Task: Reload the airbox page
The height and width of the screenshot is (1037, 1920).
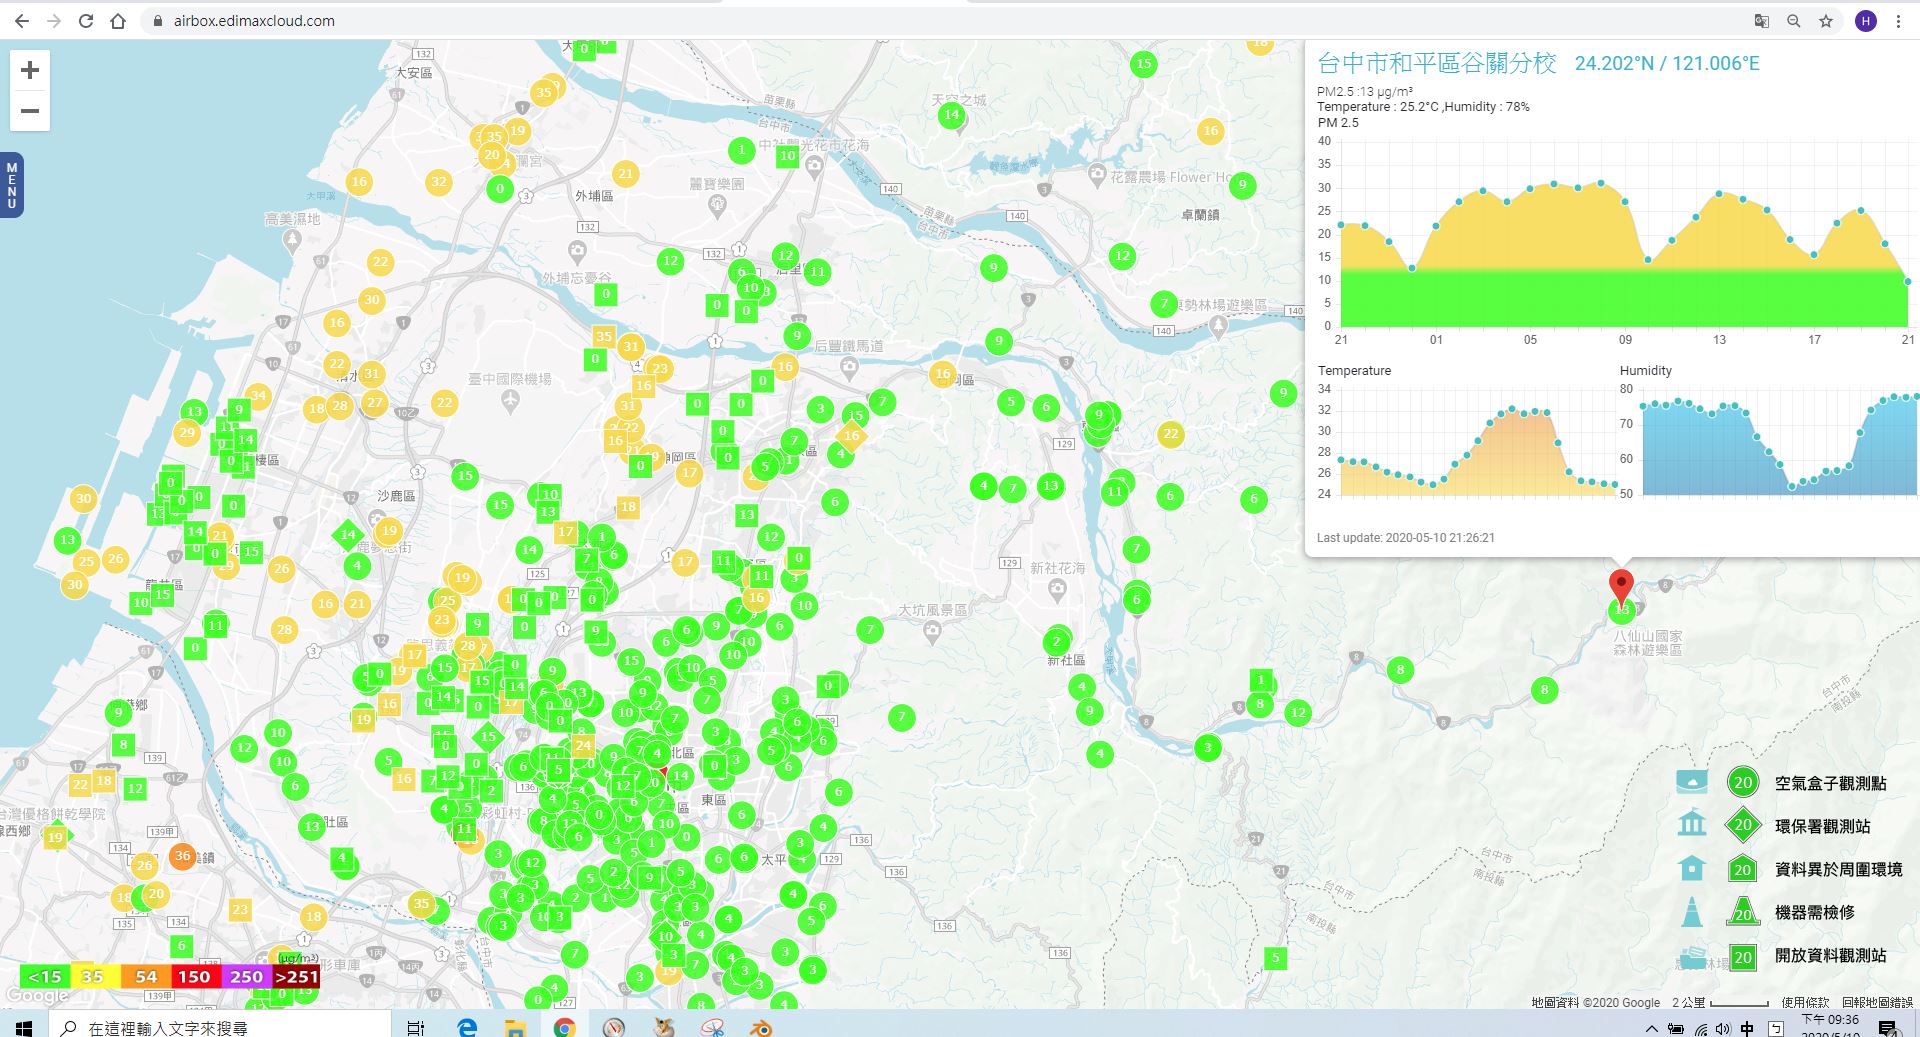Action: (x=86, y=21)
